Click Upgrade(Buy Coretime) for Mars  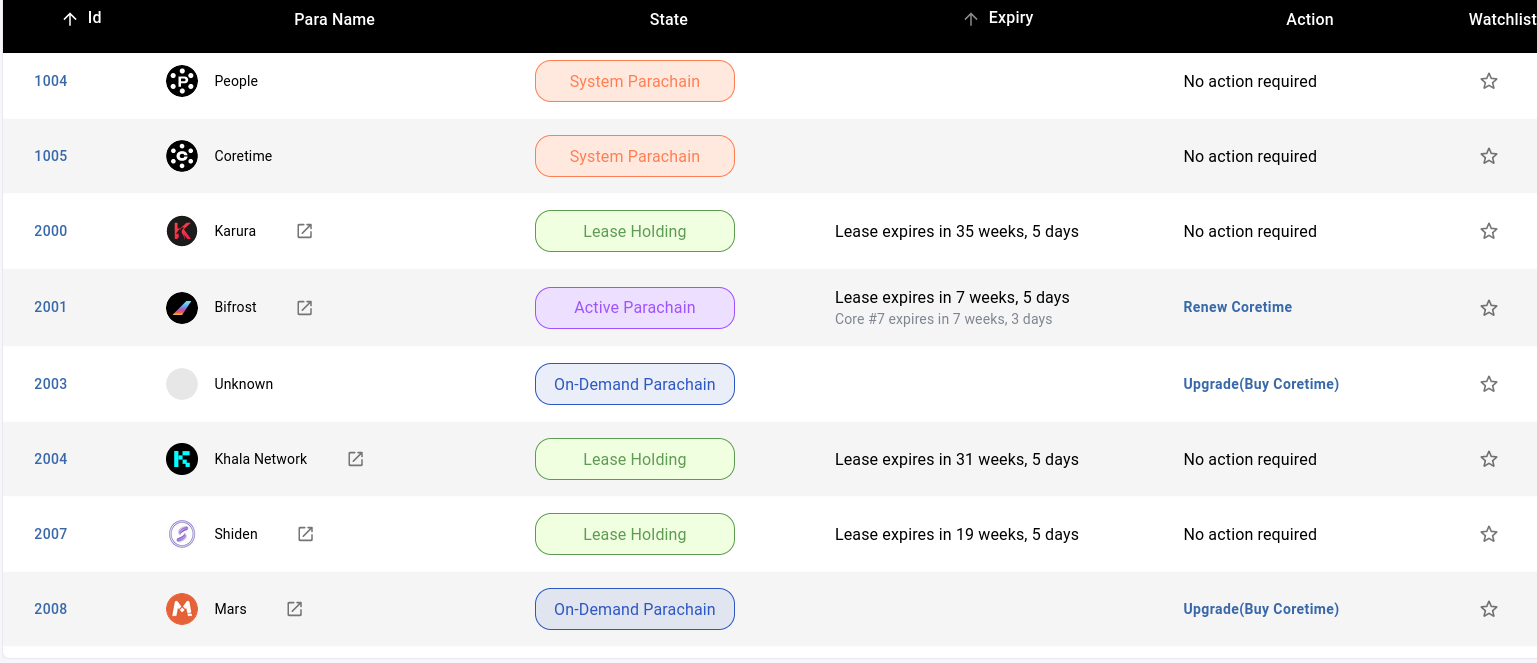coord(1260,609)
